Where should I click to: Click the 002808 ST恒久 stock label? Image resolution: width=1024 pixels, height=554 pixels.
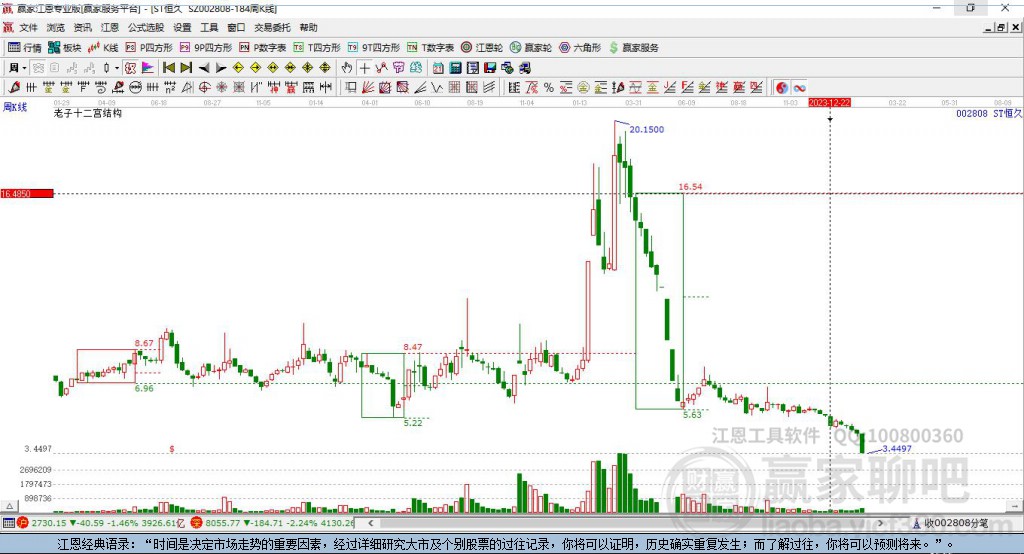[x=989, y=114]
